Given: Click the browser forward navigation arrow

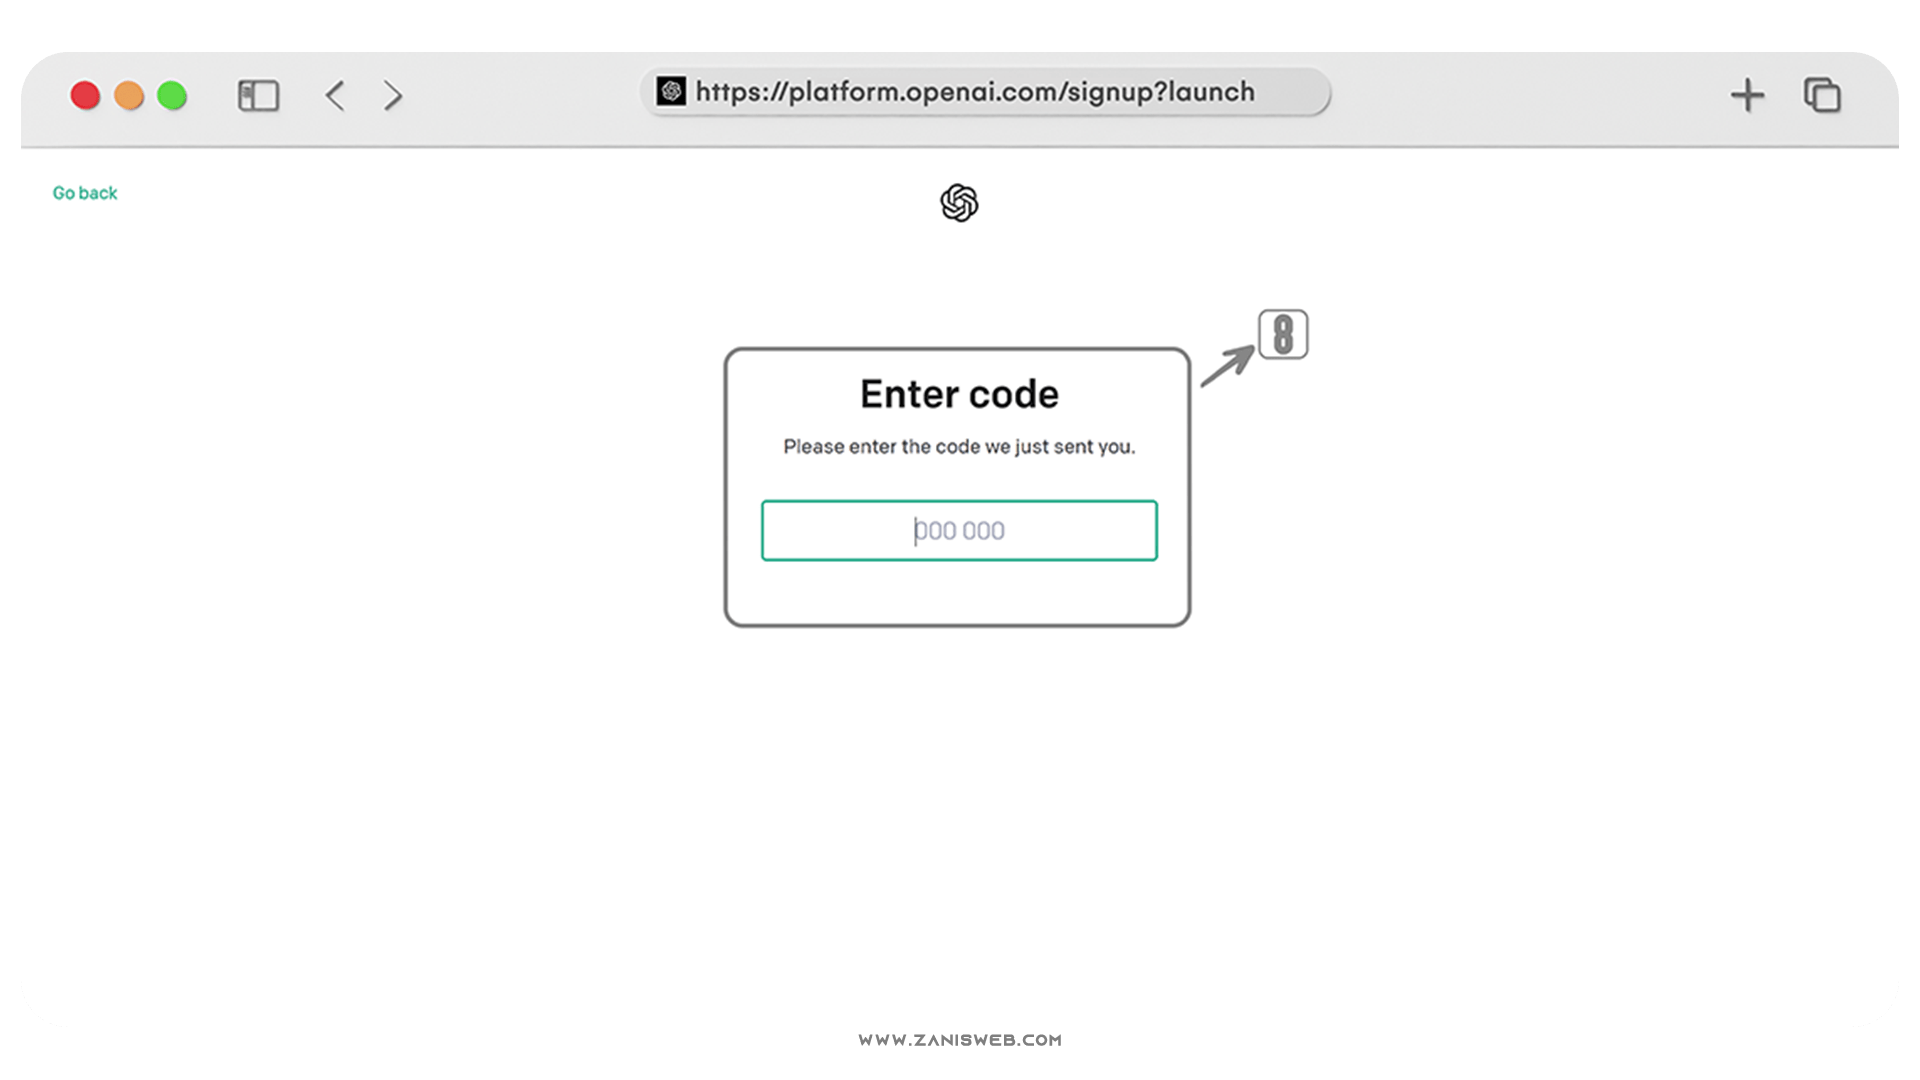Looking at the screenshot, I should tap(392, 95).
